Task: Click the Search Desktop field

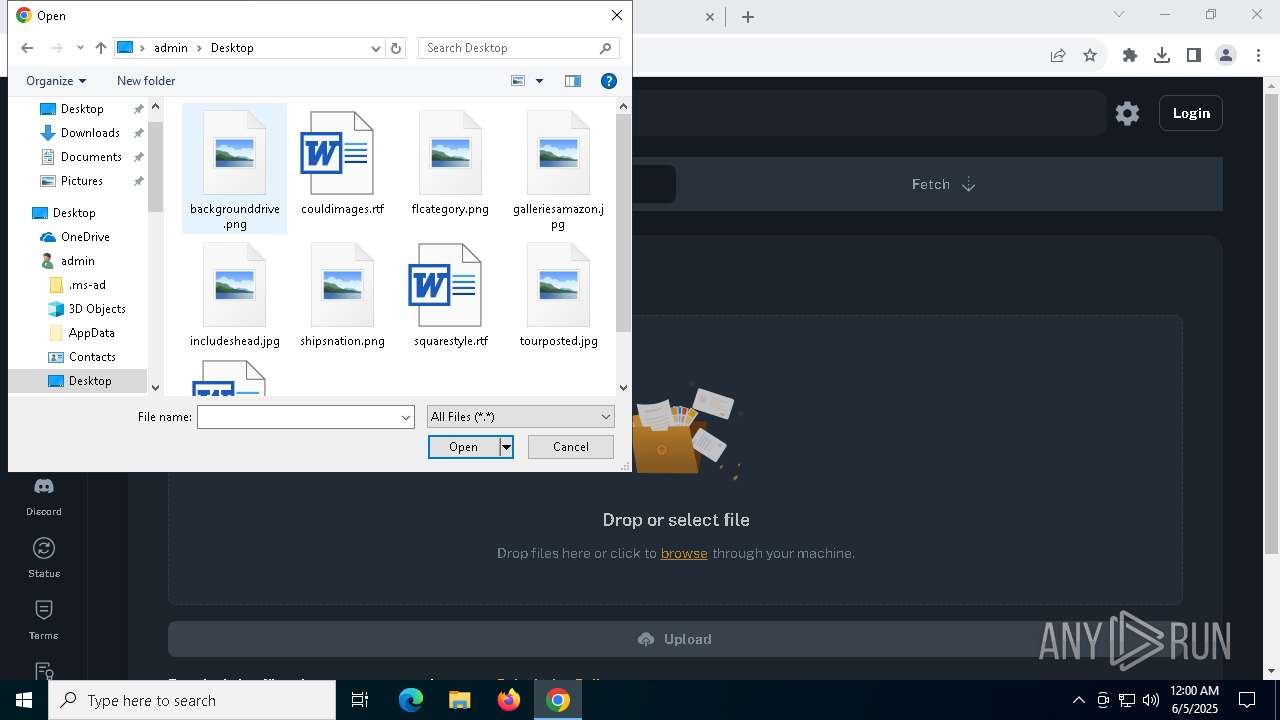Action: [x=518, y=48]
